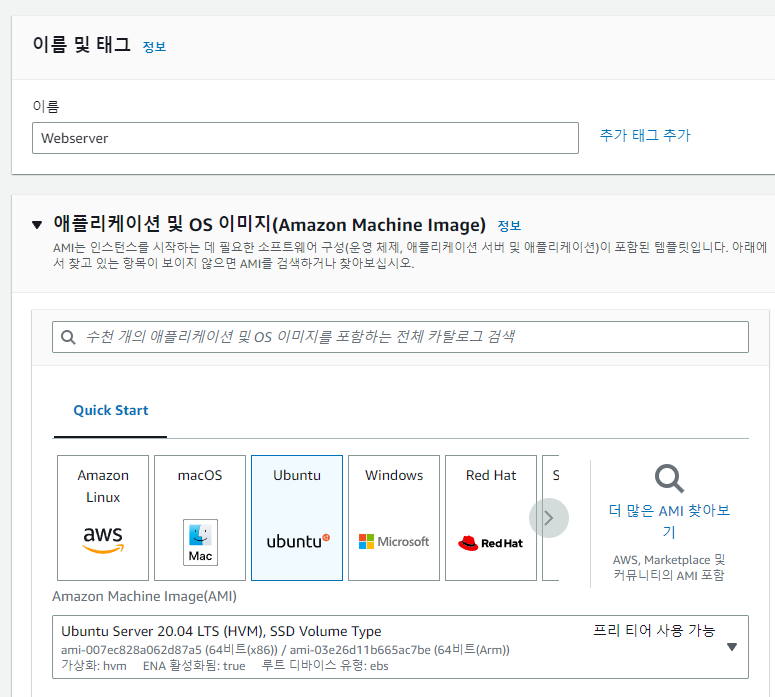Click AWS, Marketplace 및 커뮤니티의 AMI 포함 text

[x=669, y=567]
